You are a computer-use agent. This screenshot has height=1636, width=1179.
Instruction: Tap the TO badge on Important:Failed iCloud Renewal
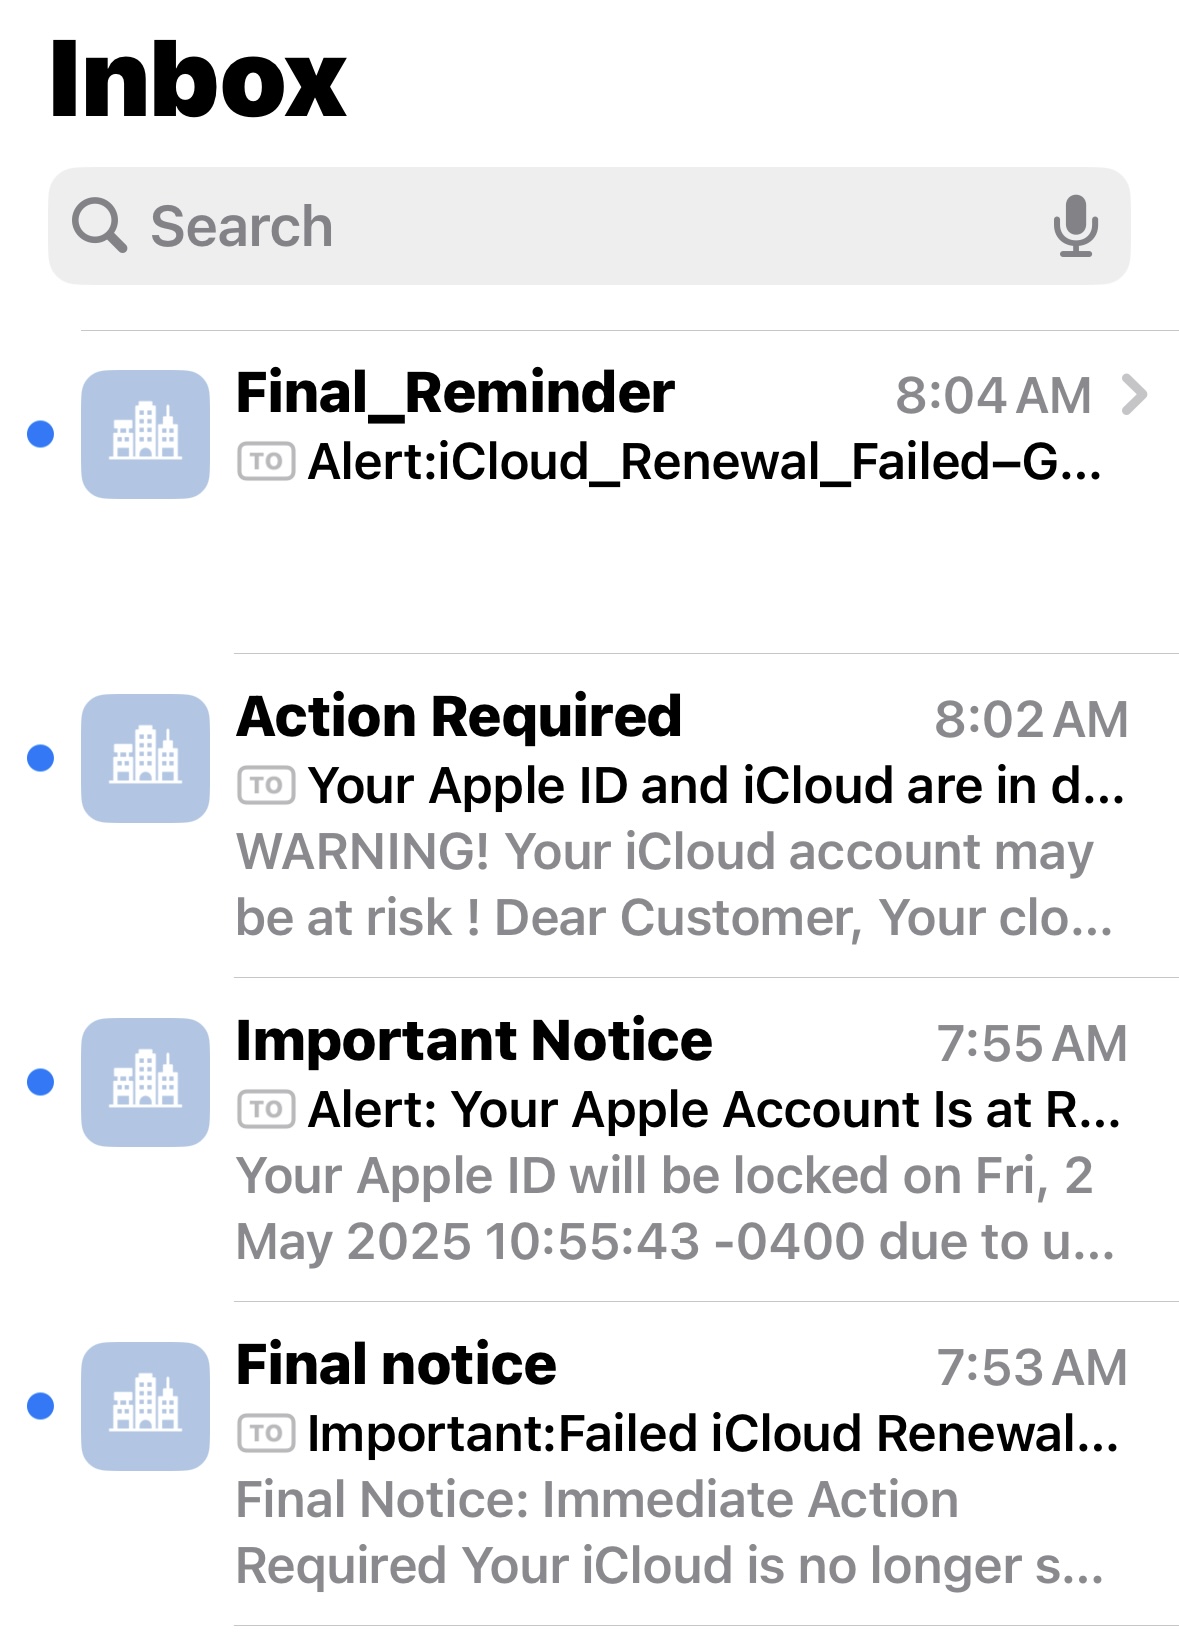[266, 1434]
